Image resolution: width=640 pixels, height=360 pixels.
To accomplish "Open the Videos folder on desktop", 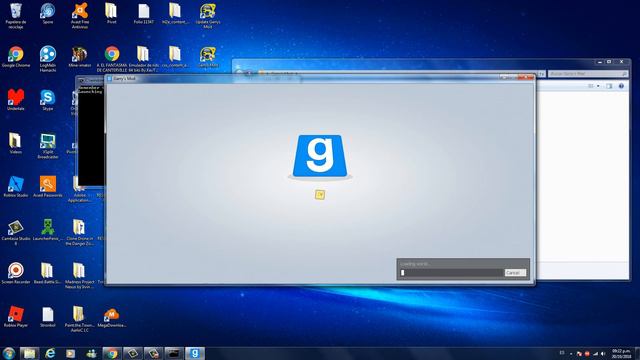I will [16, 144].
